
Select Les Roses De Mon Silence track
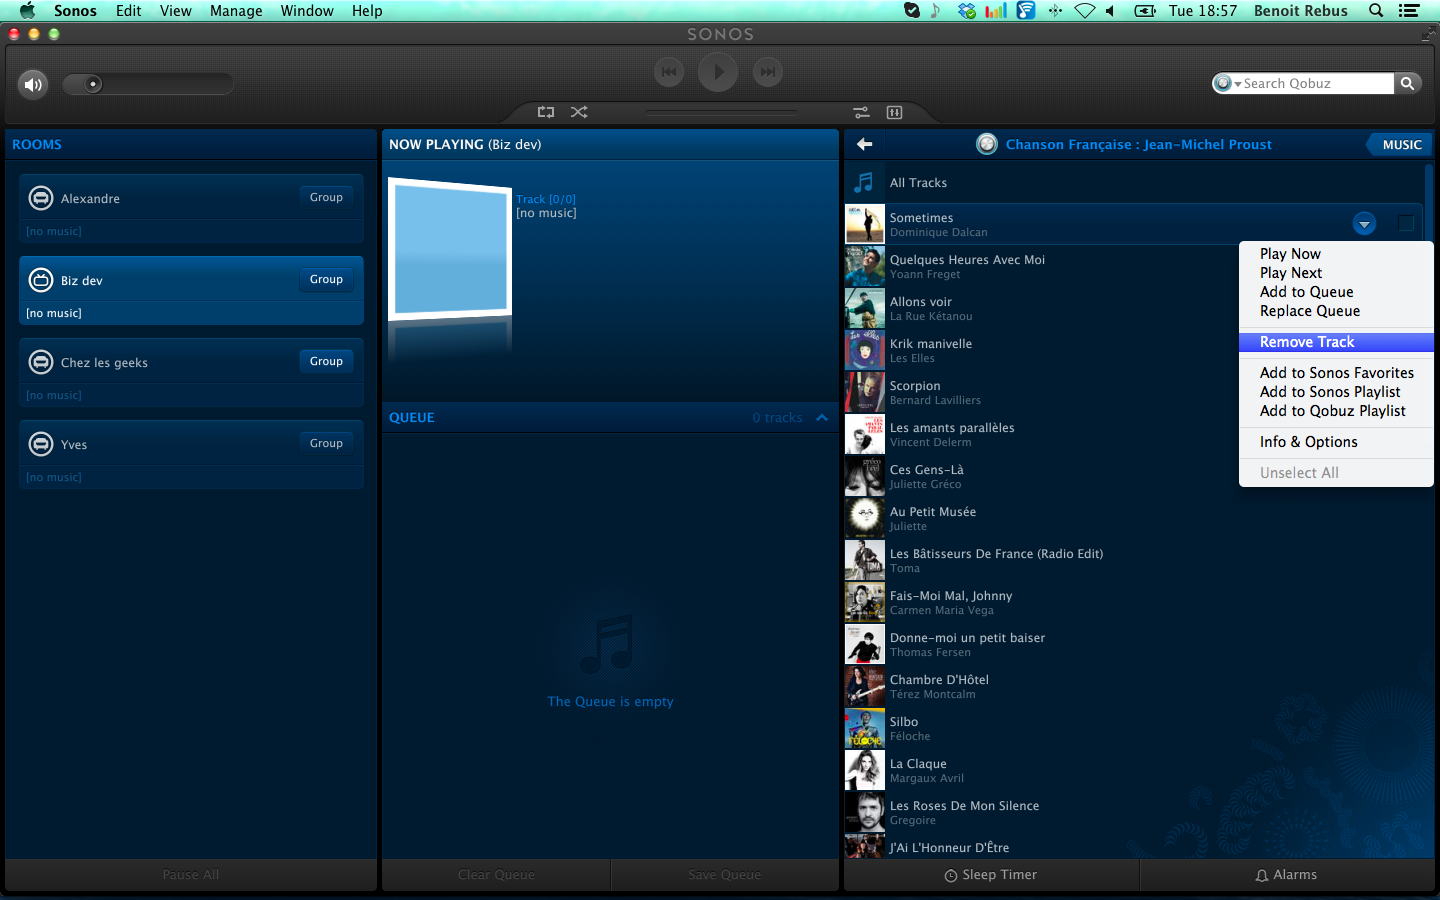1135,812
